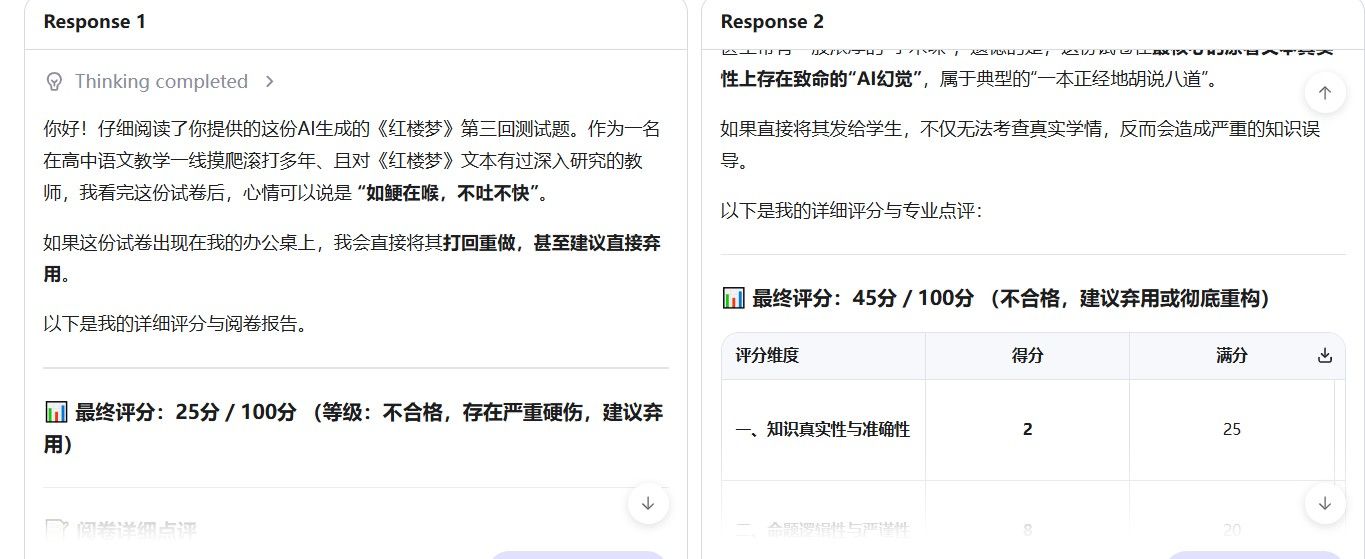Download the scoring table in Response 2
The height and width of the screenshot is (559, 1365).
(1325, 355)
